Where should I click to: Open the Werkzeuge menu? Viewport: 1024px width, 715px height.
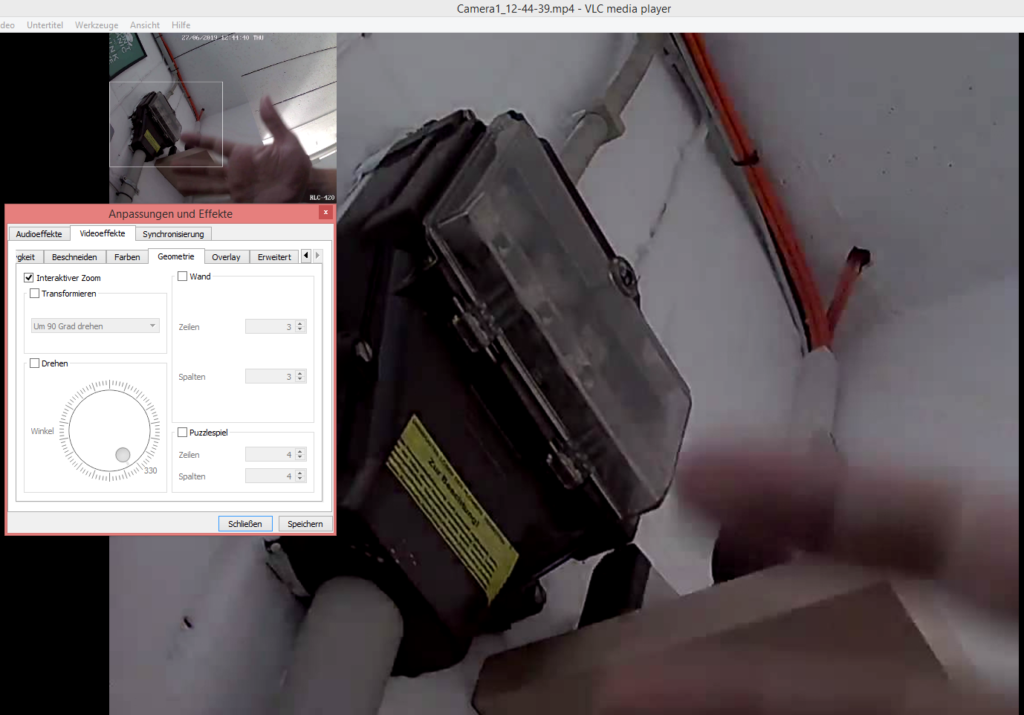(x=95, y=24)
